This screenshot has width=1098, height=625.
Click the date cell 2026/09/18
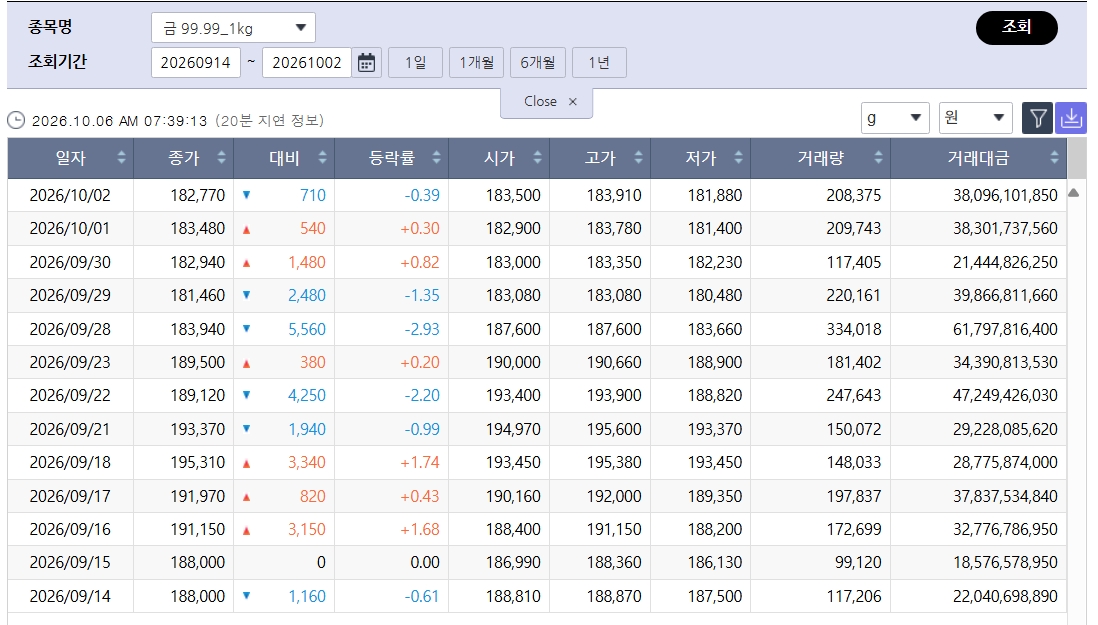70,463
